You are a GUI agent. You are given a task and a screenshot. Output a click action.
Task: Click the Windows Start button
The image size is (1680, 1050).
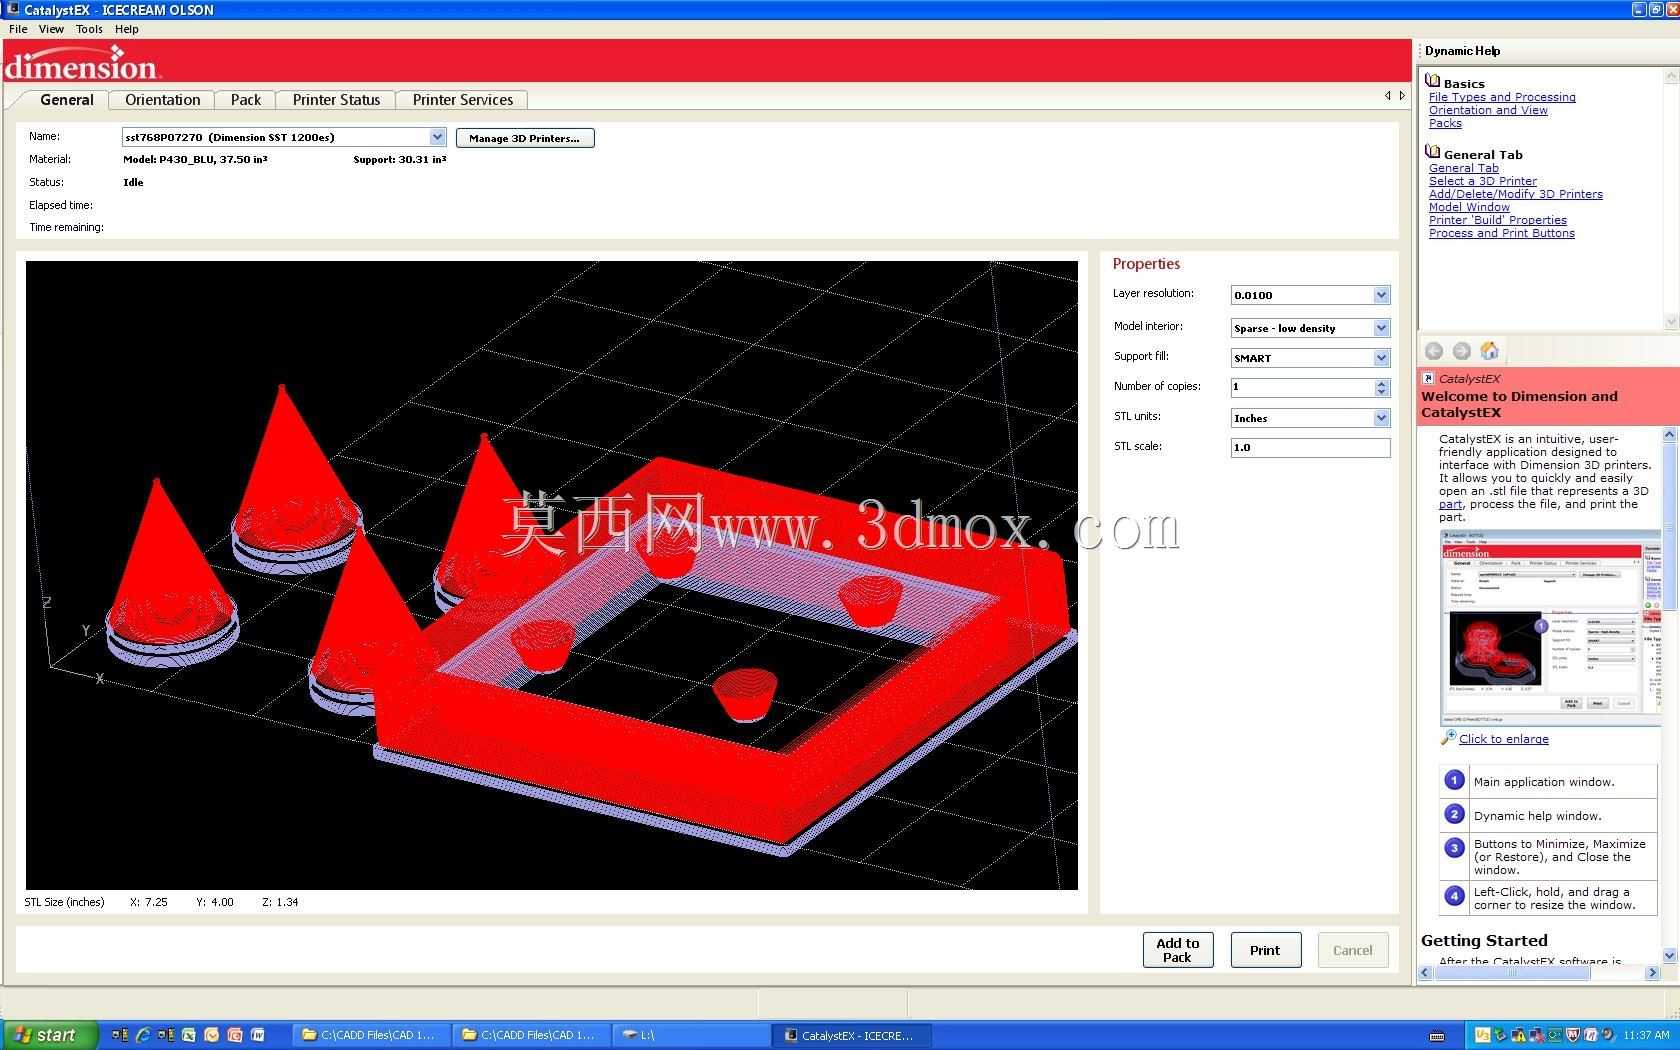(49, 1035)
